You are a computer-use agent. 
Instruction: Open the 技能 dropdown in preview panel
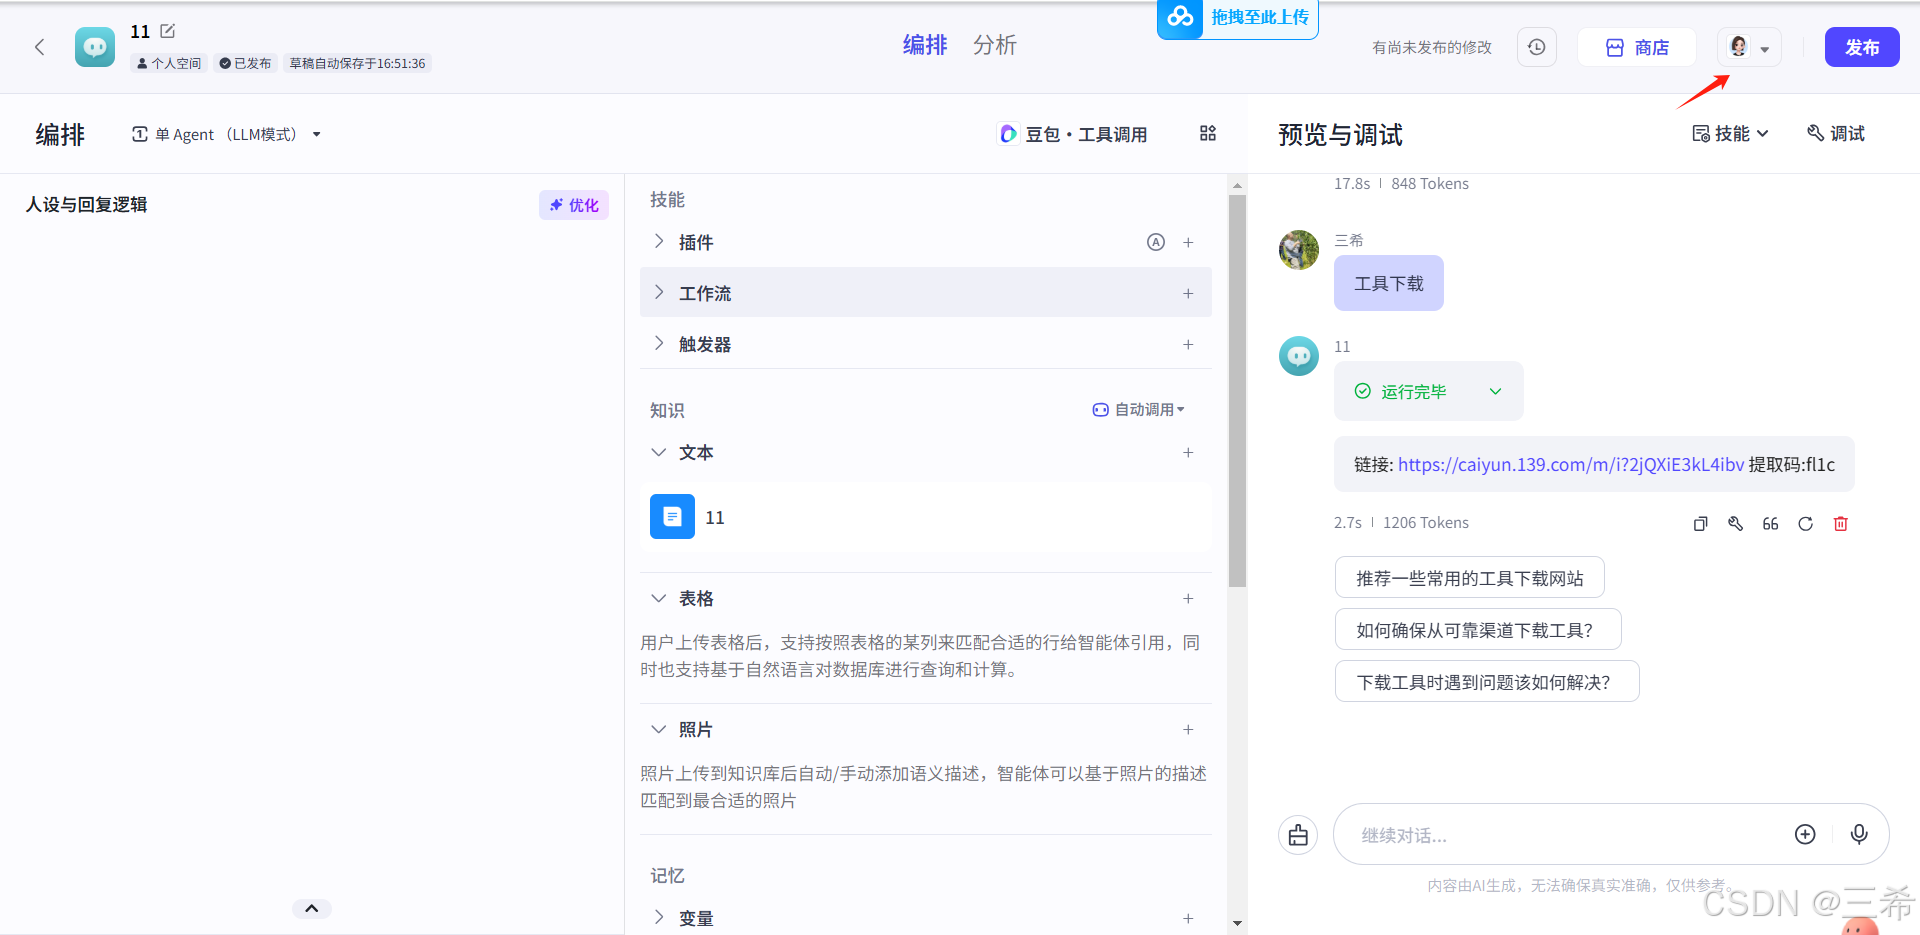point(1730,133)
